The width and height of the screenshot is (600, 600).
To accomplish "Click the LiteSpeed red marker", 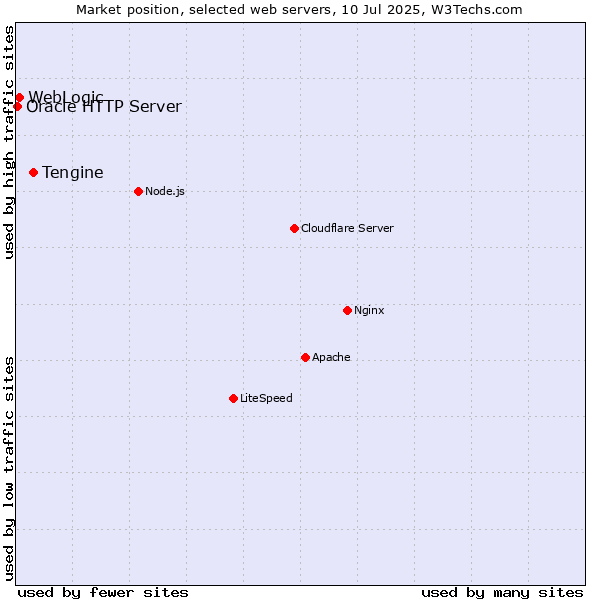I will point(233,399).
